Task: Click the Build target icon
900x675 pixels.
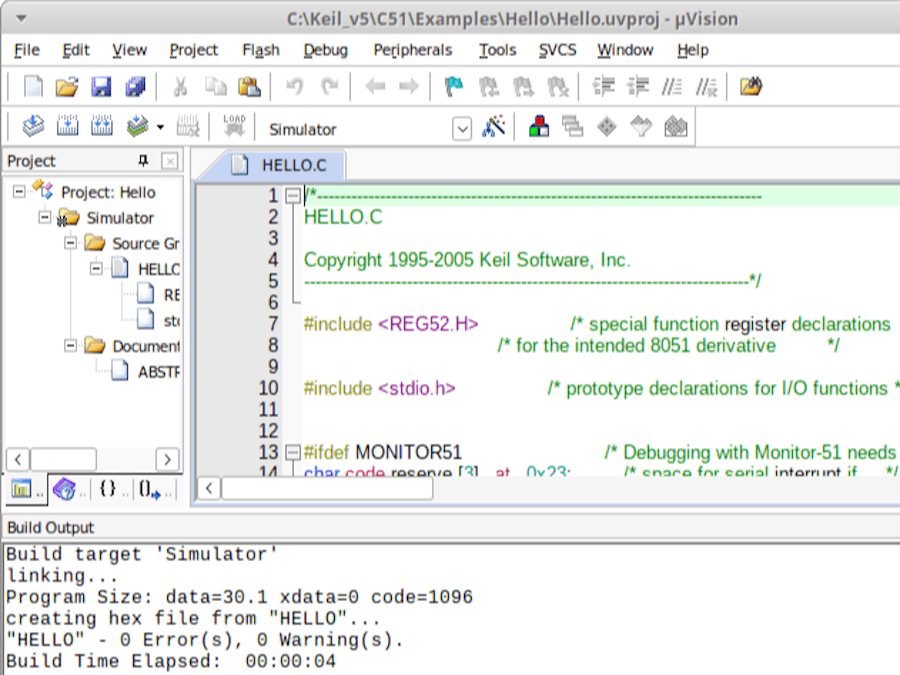Action: tap(67, 126)
